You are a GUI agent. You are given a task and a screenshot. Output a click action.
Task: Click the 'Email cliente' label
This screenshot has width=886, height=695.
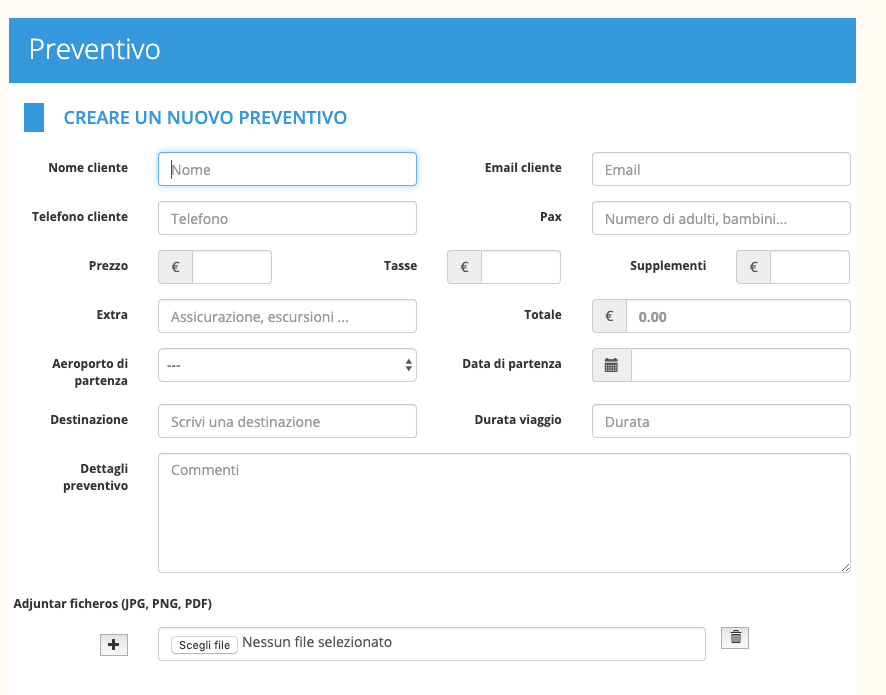coord(523,168)
